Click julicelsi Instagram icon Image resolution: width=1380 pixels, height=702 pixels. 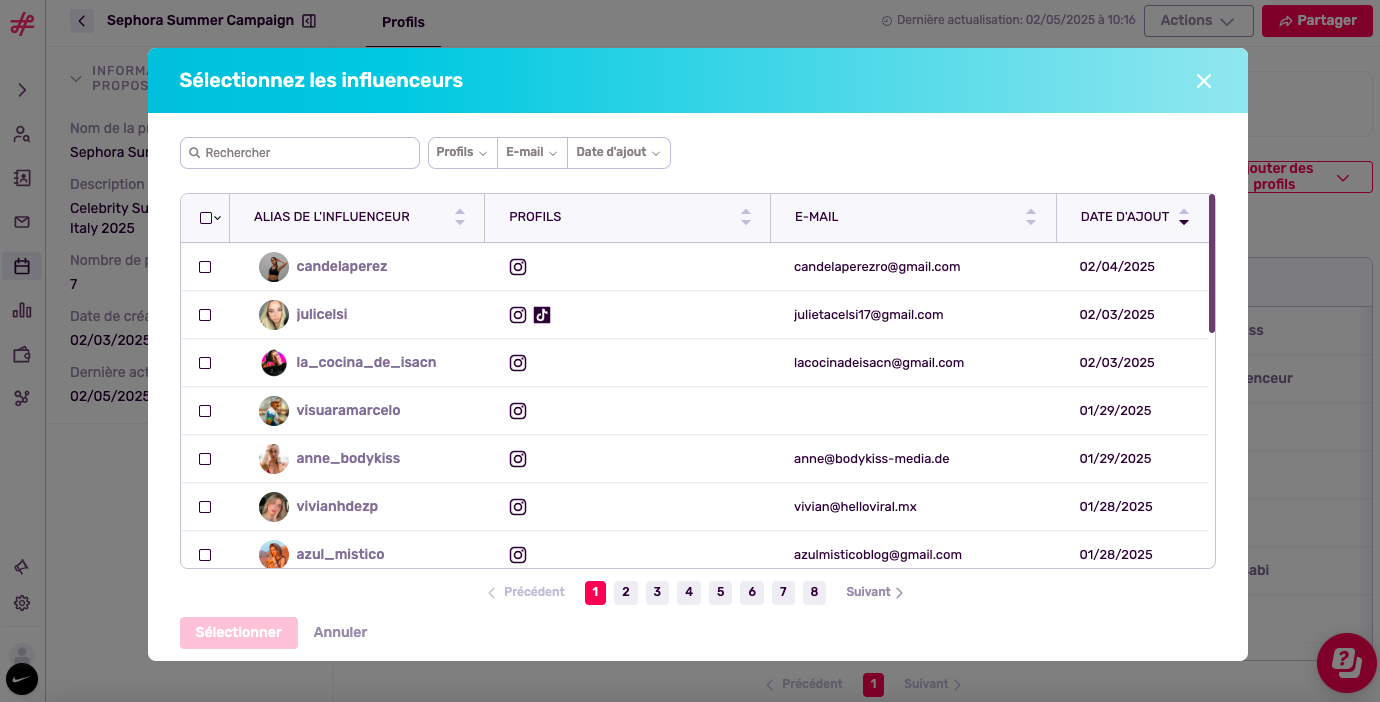pos(518,315)
